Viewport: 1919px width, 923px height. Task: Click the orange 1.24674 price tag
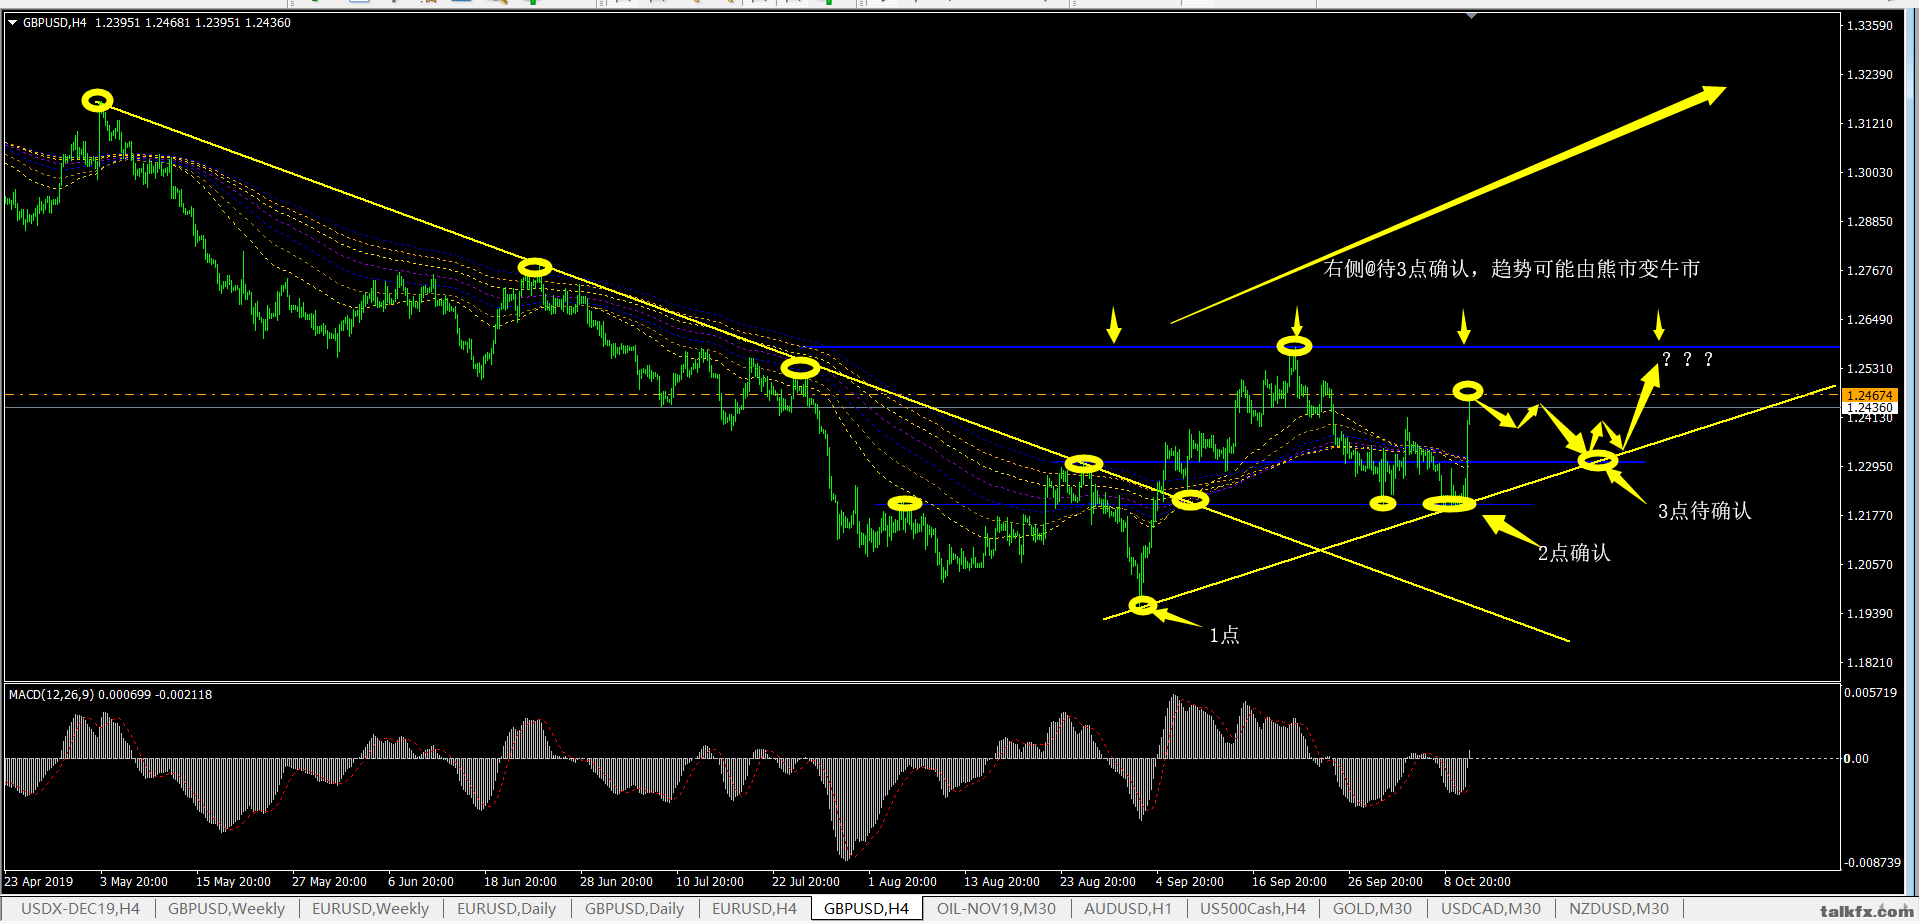1869,396
